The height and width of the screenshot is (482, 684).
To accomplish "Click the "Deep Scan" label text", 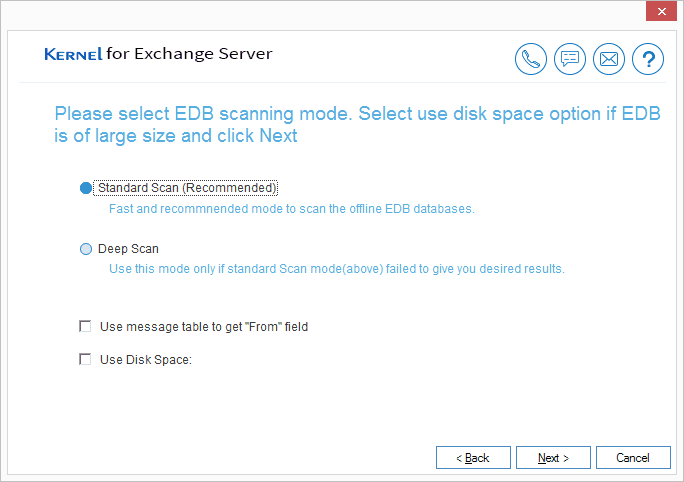I will point(128,249).
